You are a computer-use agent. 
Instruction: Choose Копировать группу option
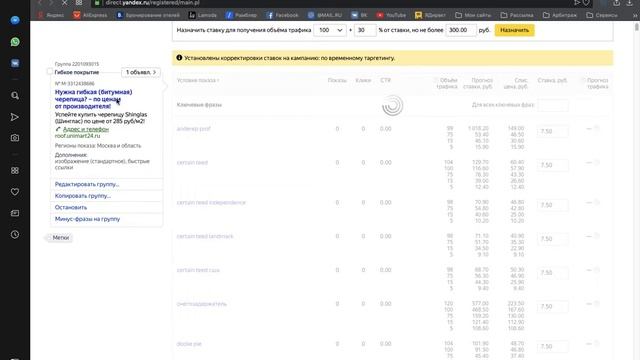pos(83,196)
